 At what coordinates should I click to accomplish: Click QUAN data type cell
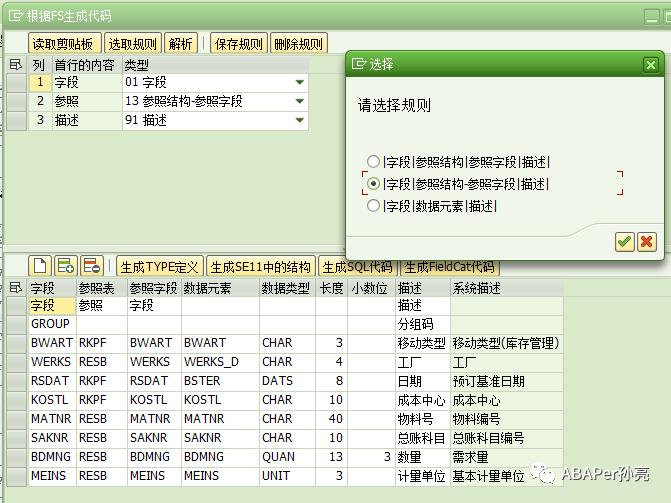coord(287,457)
